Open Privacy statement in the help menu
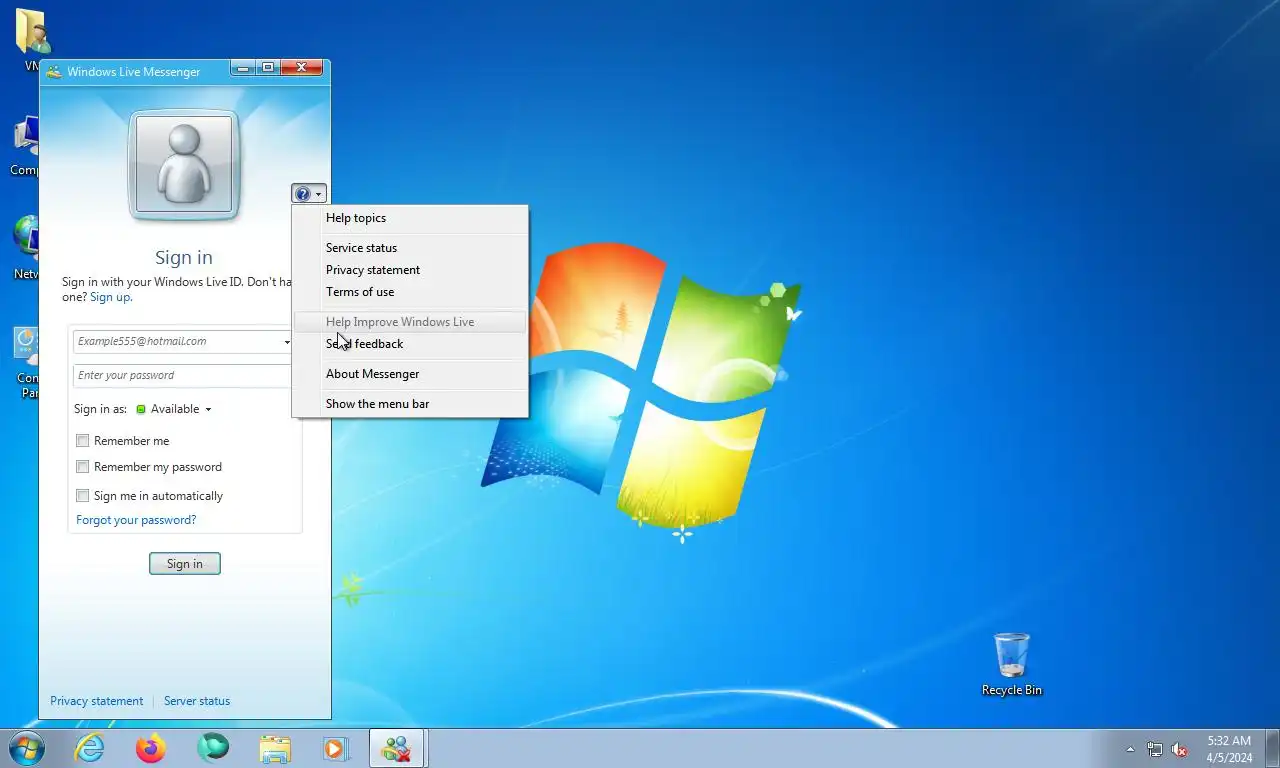Image resolution: width=1280 pixels, height=768 pixels. (x=410, y=270)
